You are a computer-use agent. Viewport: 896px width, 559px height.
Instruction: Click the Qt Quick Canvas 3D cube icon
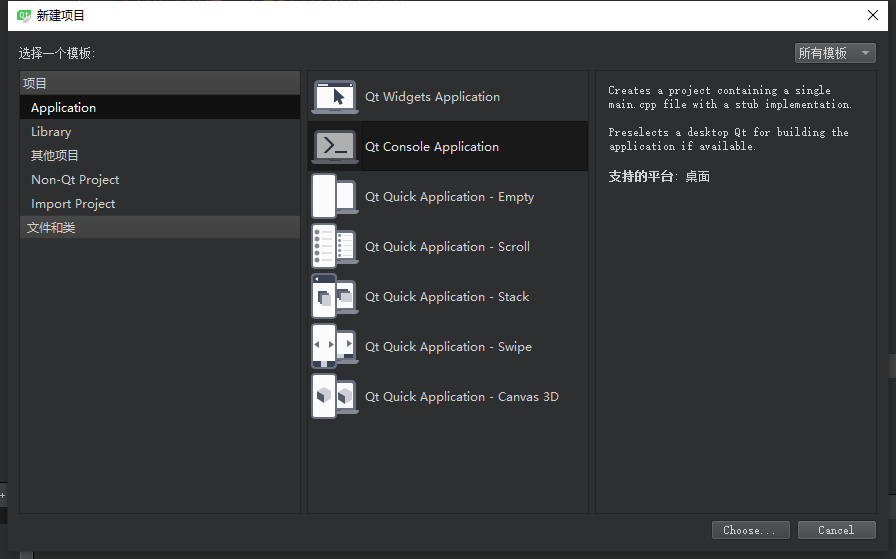(335, 396)
